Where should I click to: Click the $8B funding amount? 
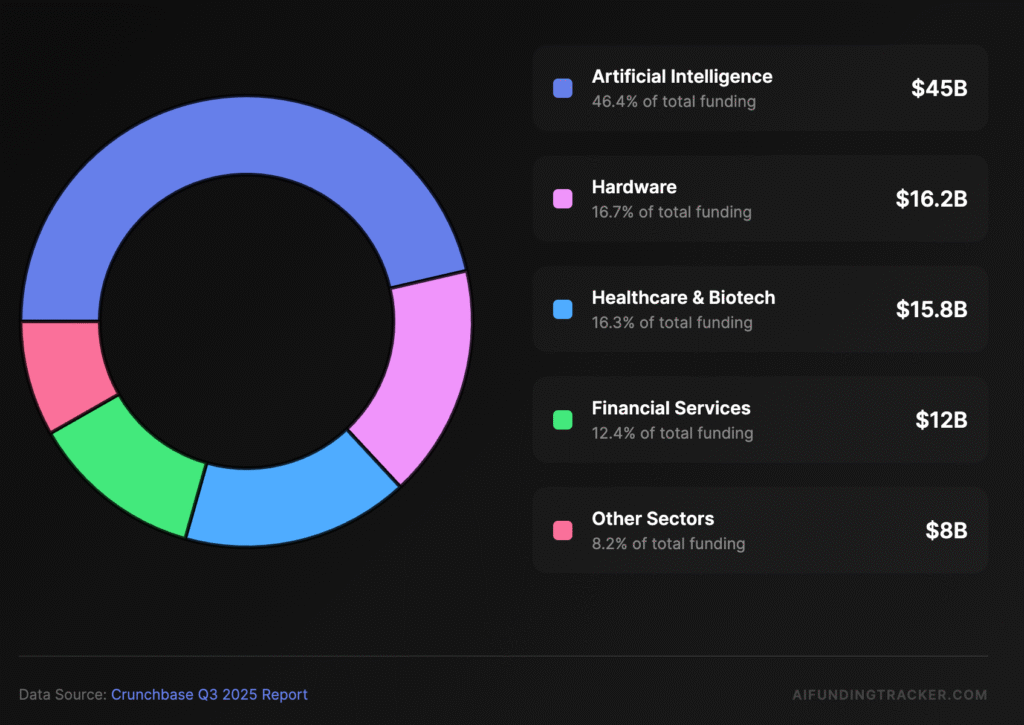point(946,530)
